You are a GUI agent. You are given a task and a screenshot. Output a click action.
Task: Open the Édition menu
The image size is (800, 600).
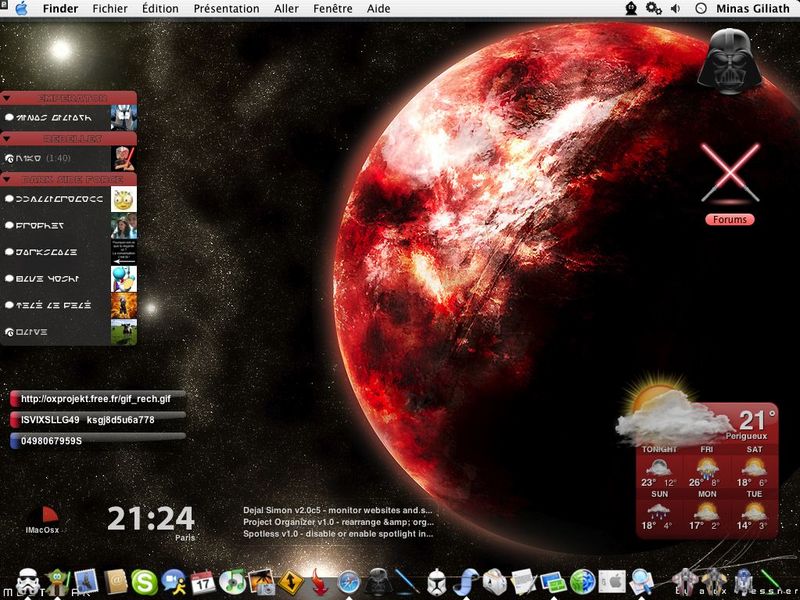(160, 9)
